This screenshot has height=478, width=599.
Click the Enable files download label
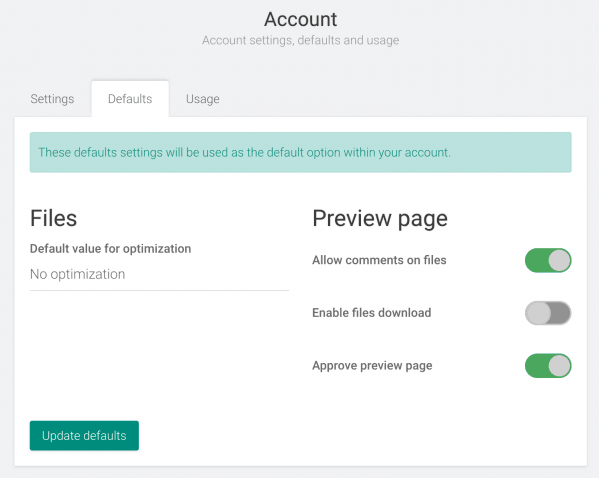[372, 313]
